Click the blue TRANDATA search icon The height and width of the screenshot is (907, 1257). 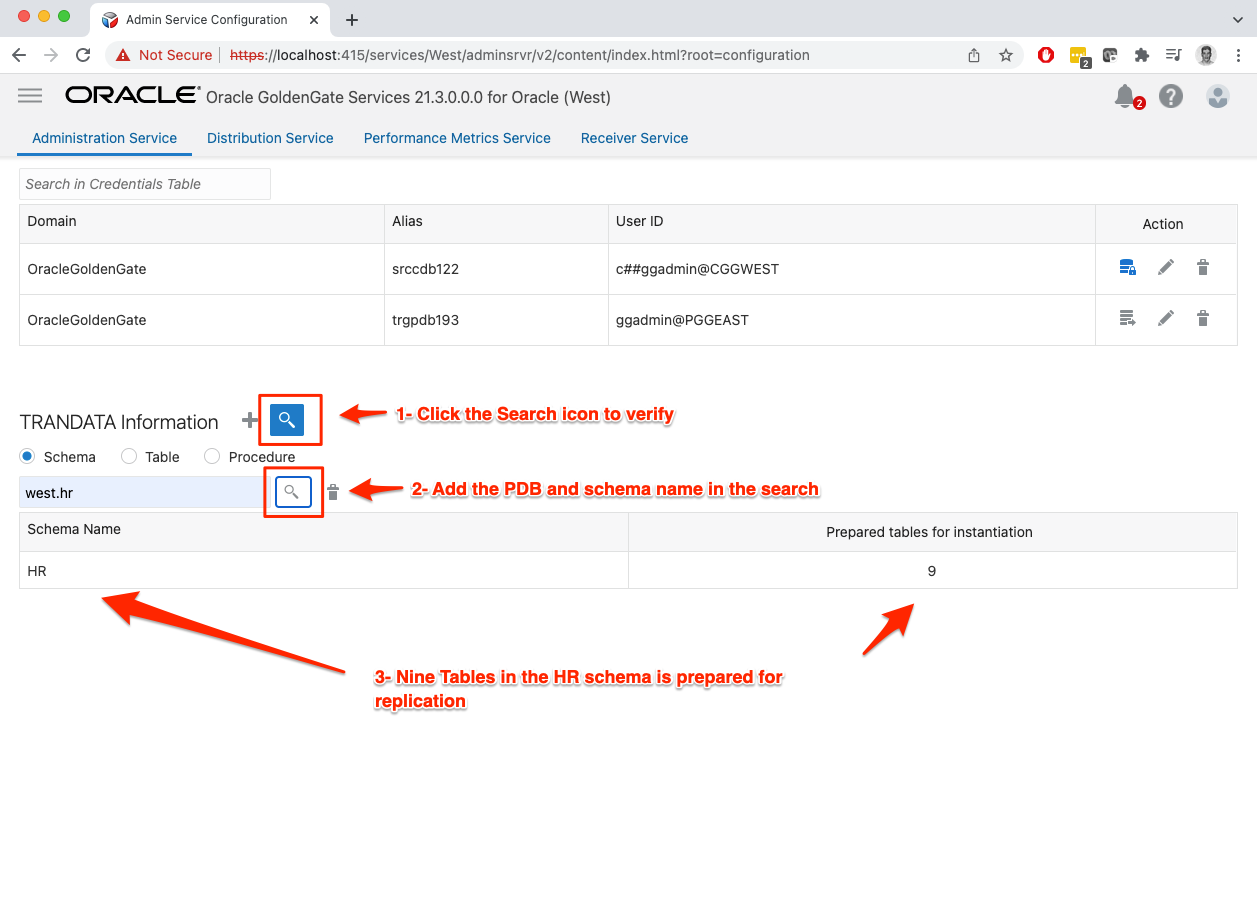click(287, 420)
